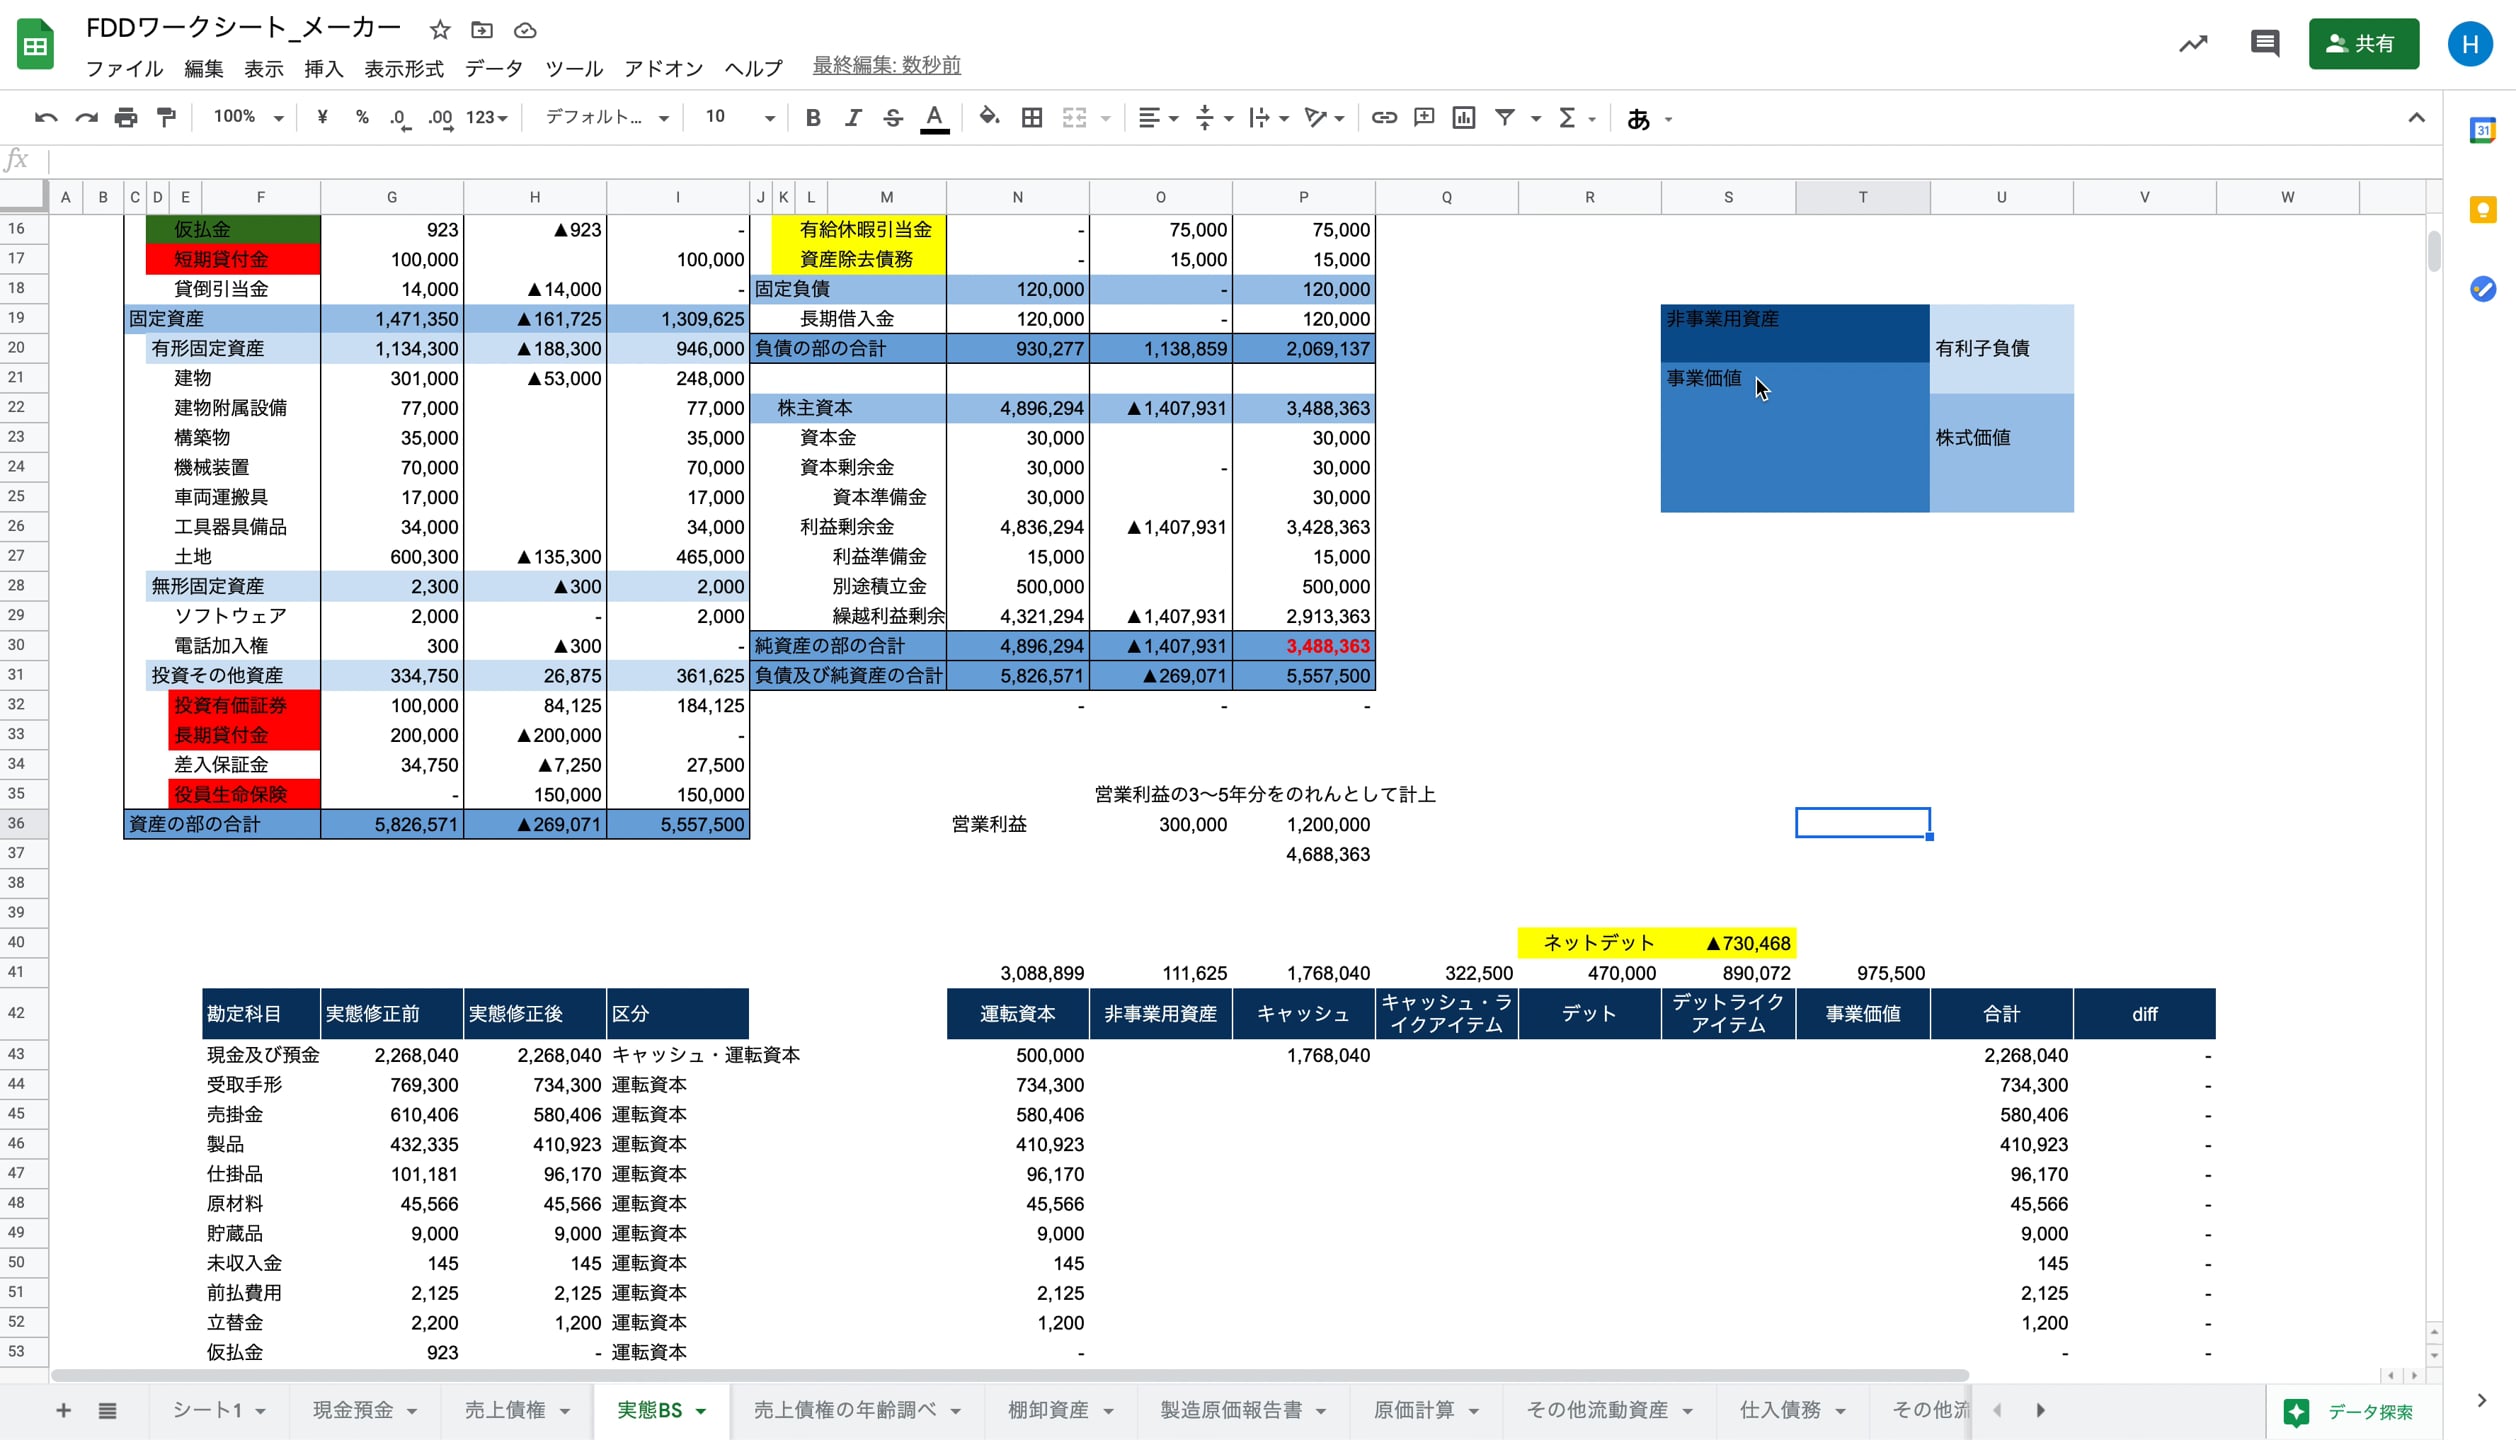Open the データ menu
Screen dimensions: 2516x1440
493,68
